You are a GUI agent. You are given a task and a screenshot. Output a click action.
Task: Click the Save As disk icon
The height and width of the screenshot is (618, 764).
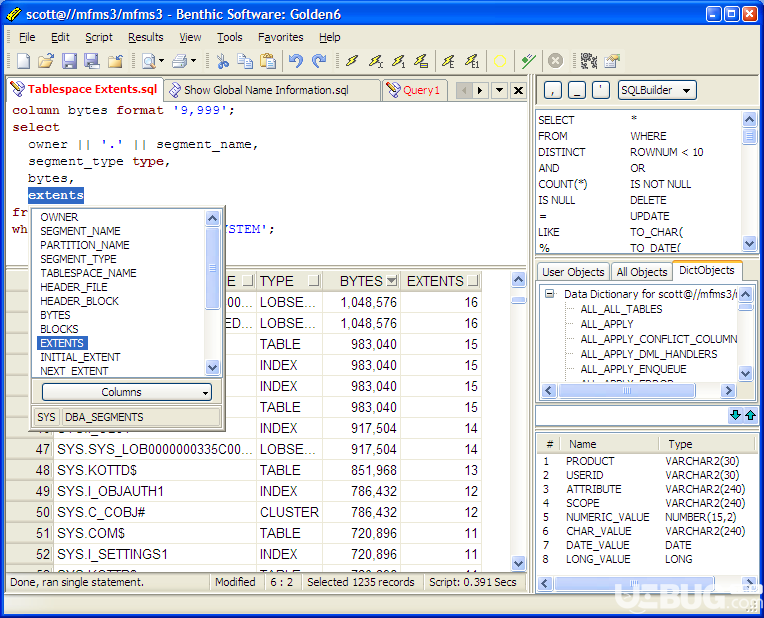92,61
